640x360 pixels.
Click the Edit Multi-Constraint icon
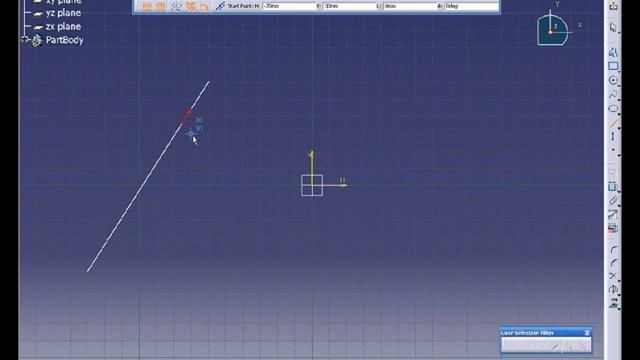(x=613, y=228)
